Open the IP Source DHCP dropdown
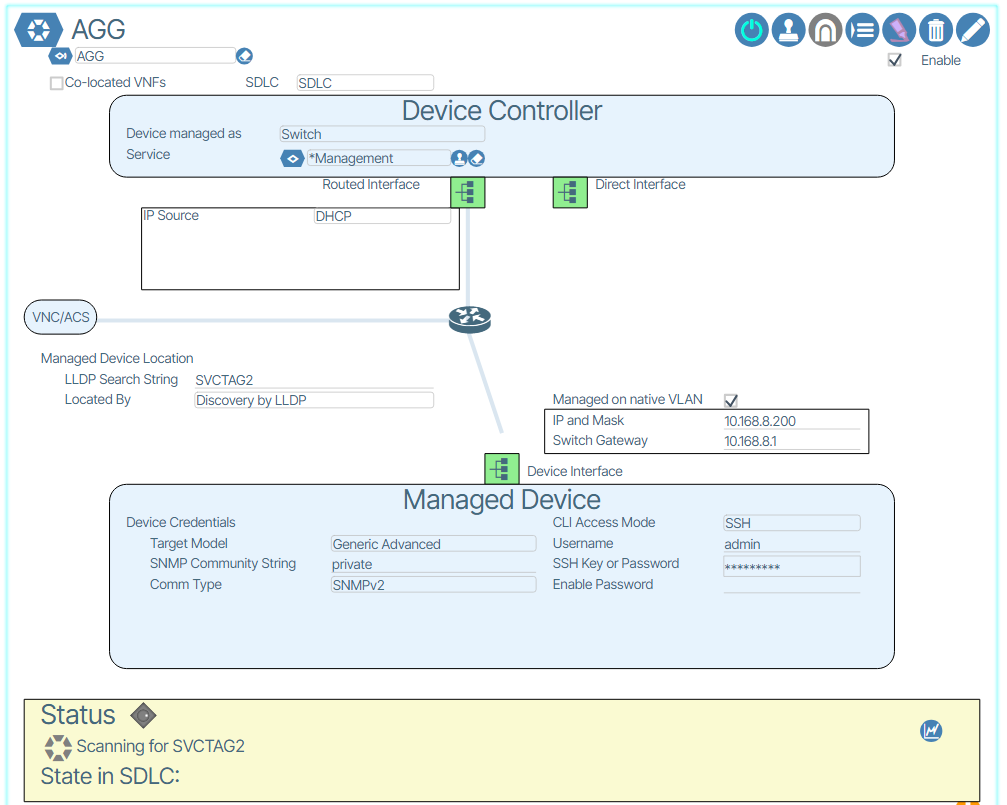This screenshot has height=805, width=1007. click(x=382, y=216)
